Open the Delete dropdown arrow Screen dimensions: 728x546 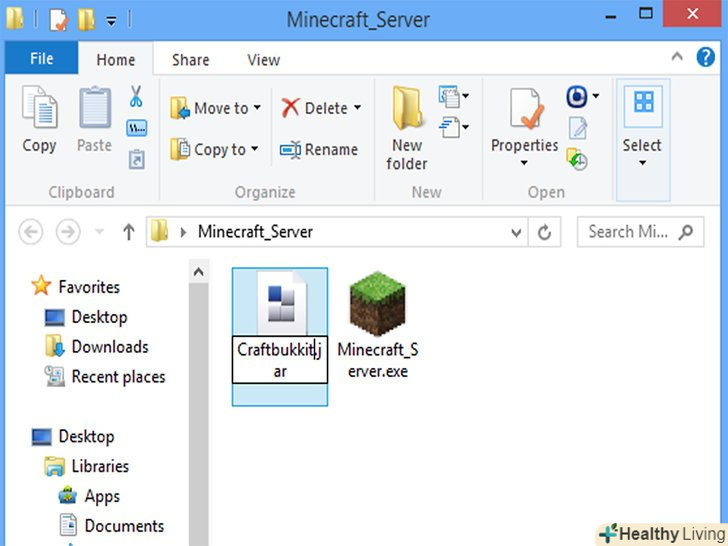coord(358,108)
